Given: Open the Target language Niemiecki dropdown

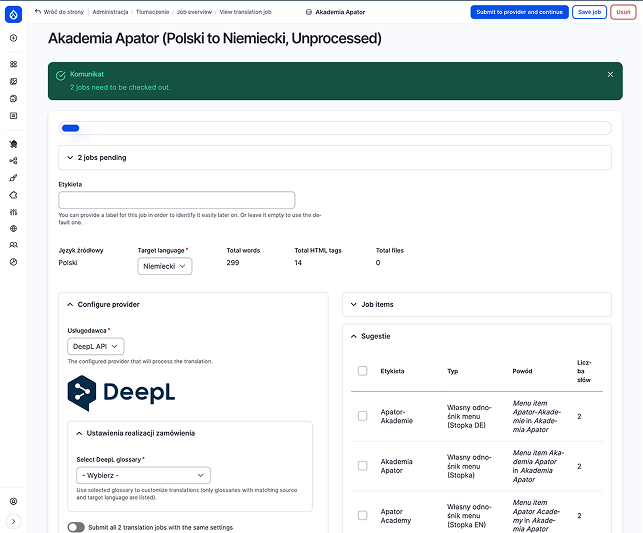Looking at the screenshot, I should click(164, 266).
